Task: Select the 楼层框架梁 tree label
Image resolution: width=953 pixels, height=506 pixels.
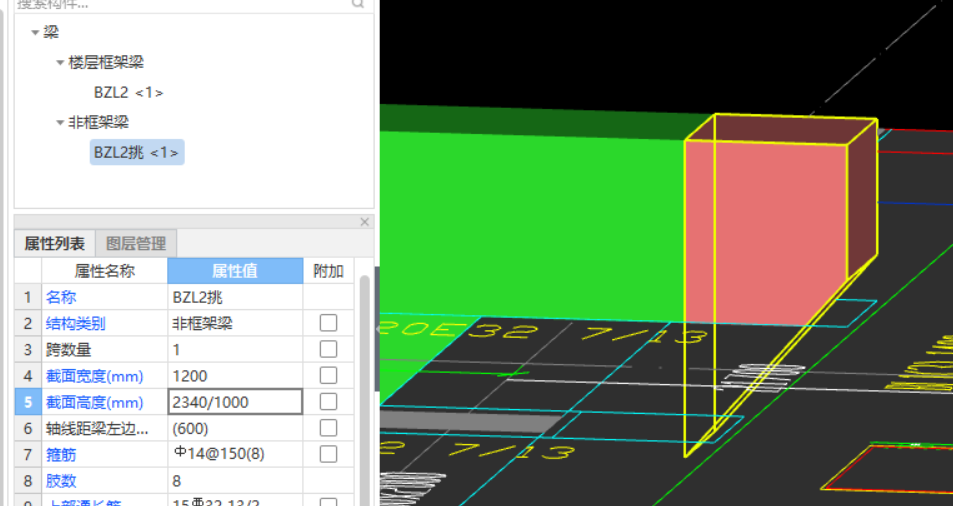Action: pyautogui.click(x=106, y=62)
